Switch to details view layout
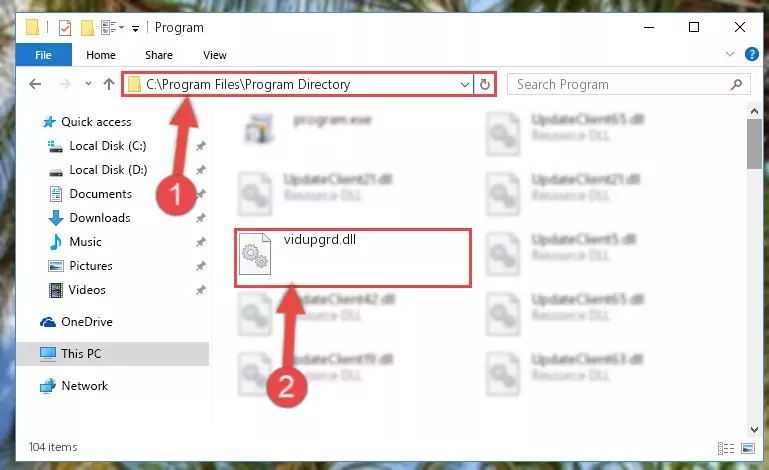769x470 pixels. click(x=726, y=448)
